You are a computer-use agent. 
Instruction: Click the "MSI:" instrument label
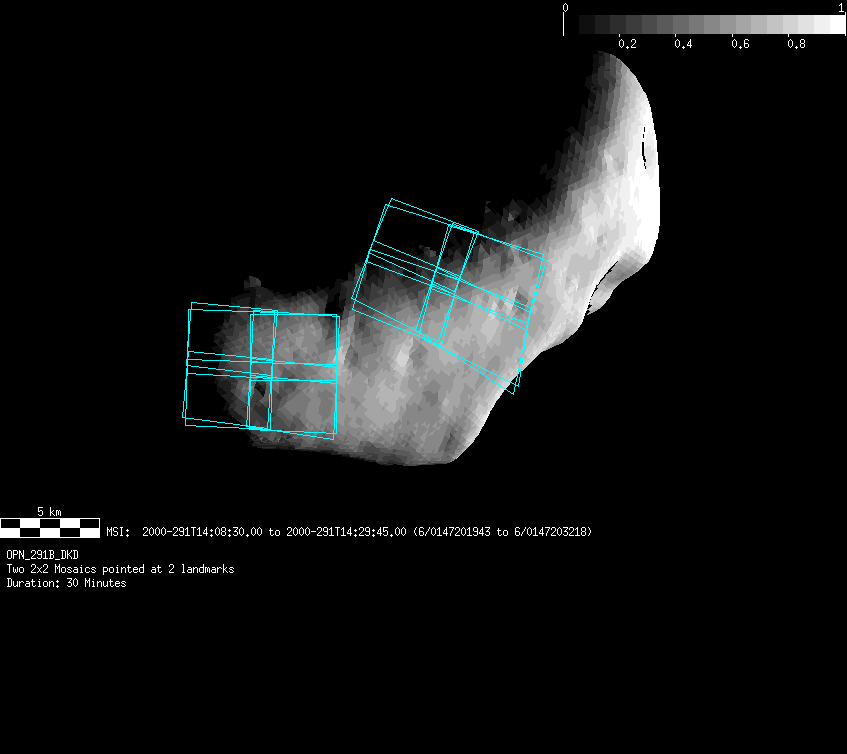point(118,532)
